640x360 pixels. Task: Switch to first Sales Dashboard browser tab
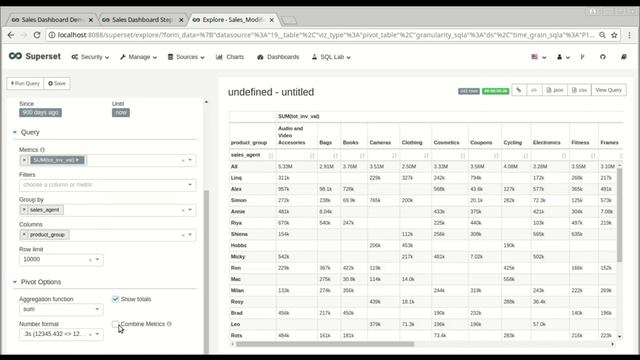51,20
